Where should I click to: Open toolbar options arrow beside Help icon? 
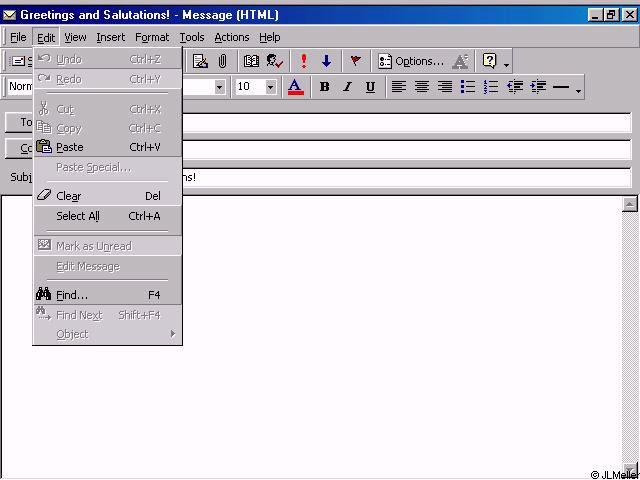pyautogui.click(x=506, y=65)
